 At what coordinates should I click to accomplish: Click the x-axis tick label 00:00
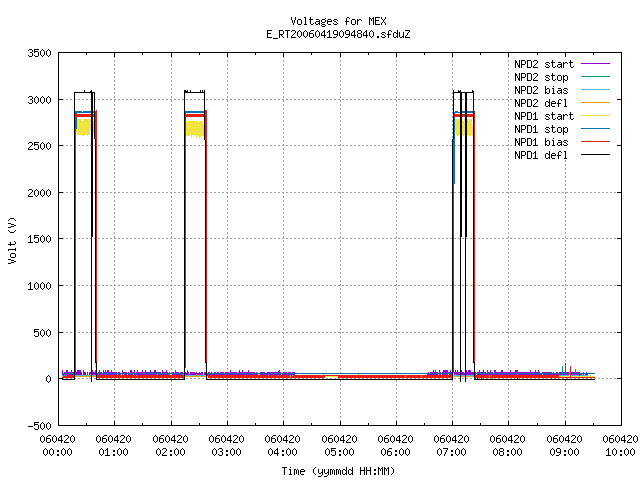(58, 452)
